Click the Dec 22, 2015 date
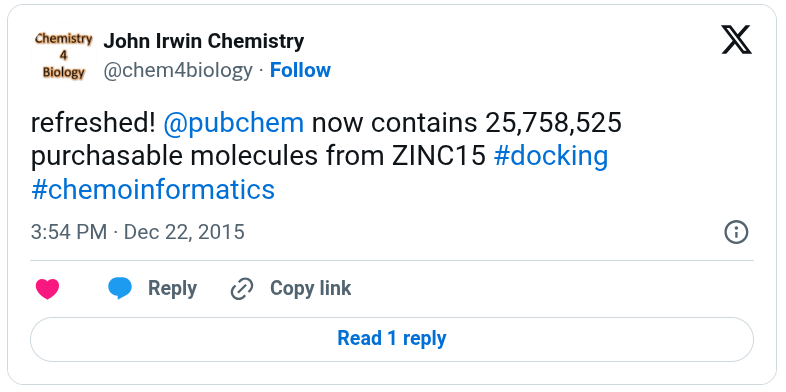The image size is (786, 392). (x=184, y=232)
